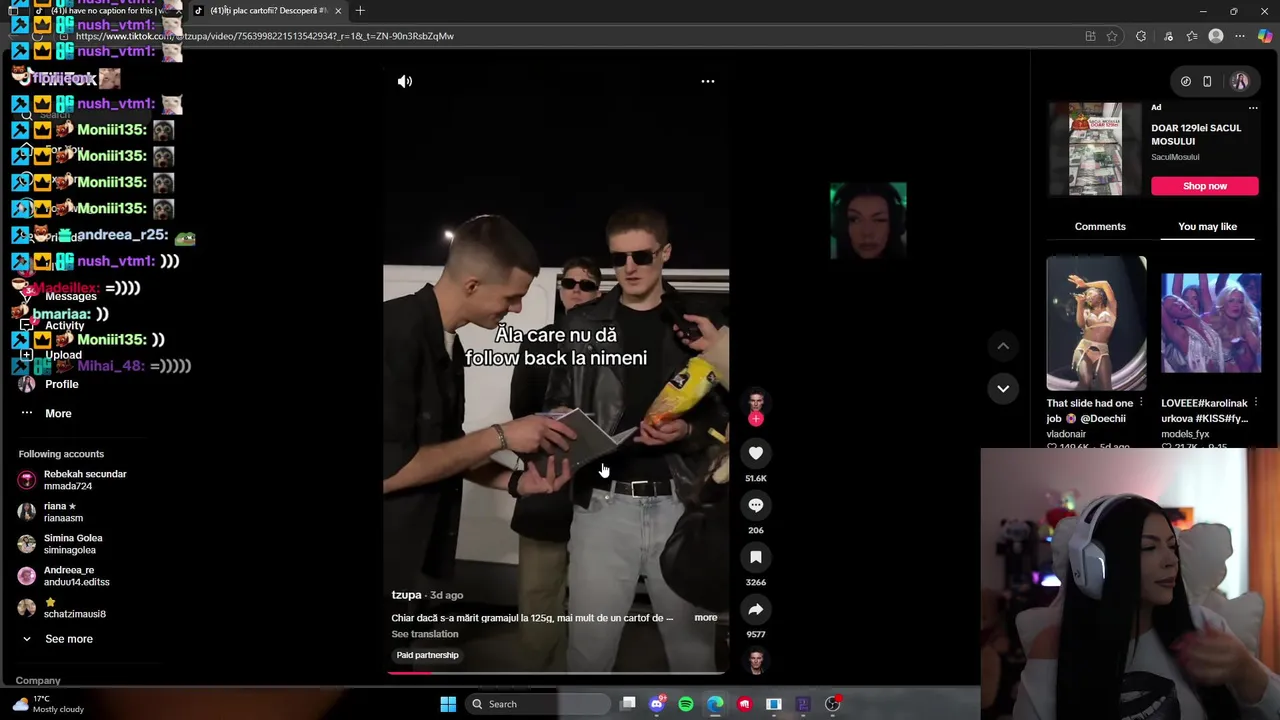The height and width of the screenshot is (720, 1280).
Task: Open Messages in TikTok sidebar
Action: [70, 297]
